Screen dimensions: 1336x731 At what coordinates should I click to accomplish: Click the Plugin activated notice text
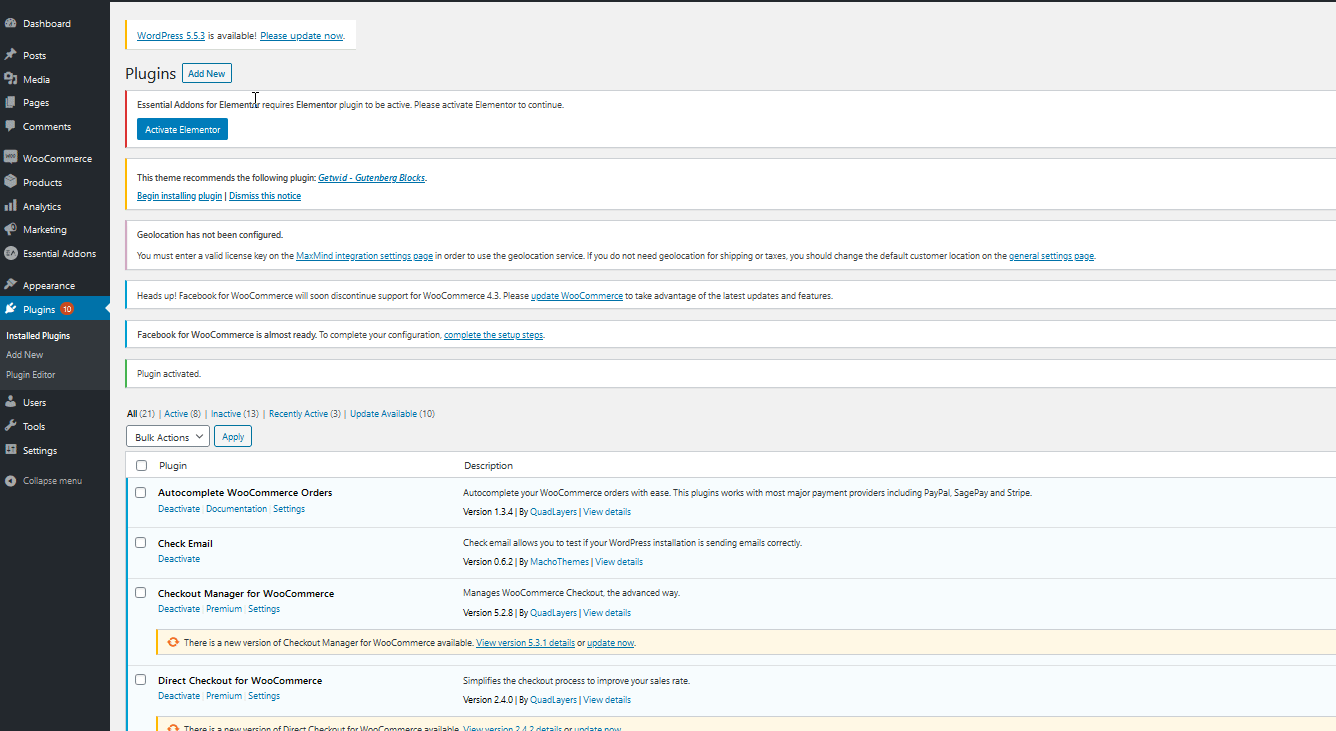[169, 374]
